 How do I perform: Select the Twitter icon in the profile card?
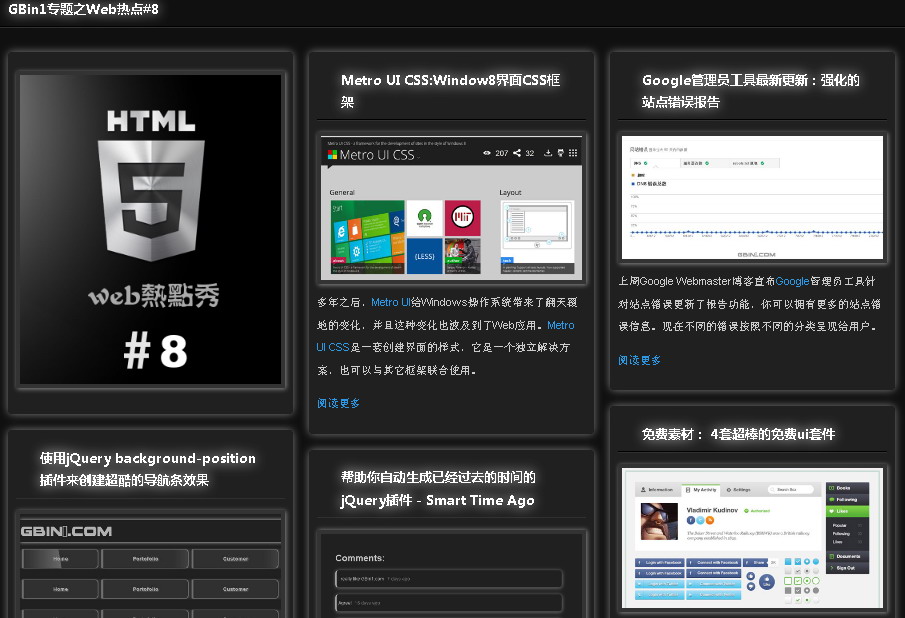700,519
